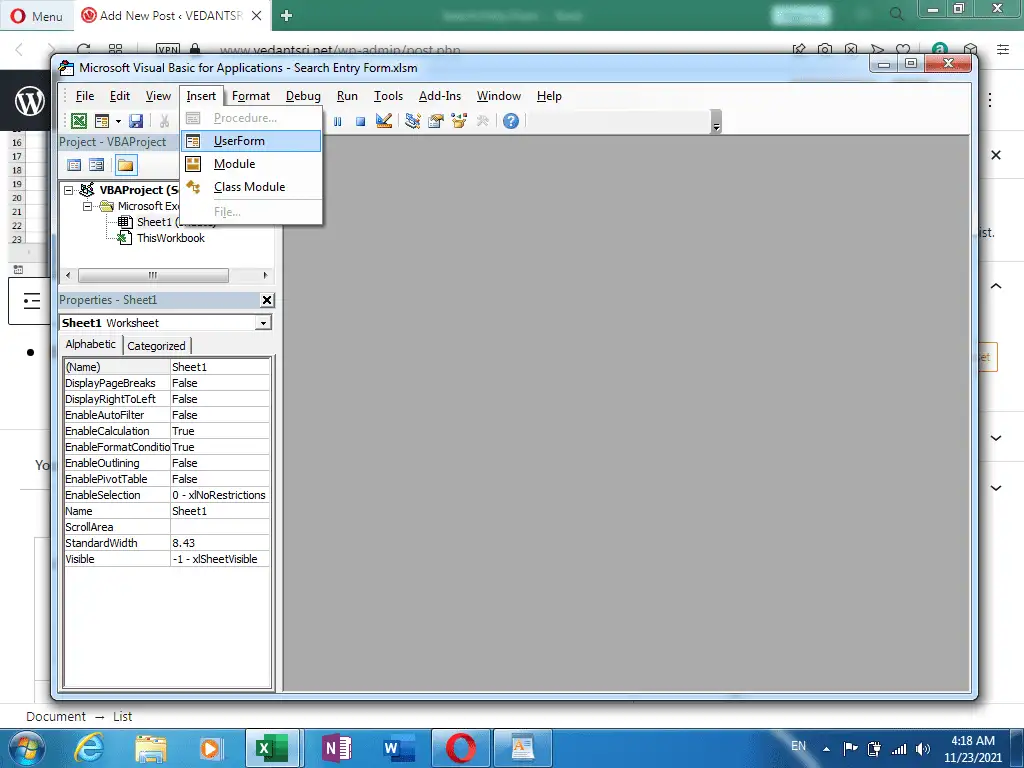Open the Project Explorer toolbar icon
The height and width of the screenshot is (768, 1024).
pos(412,121)
